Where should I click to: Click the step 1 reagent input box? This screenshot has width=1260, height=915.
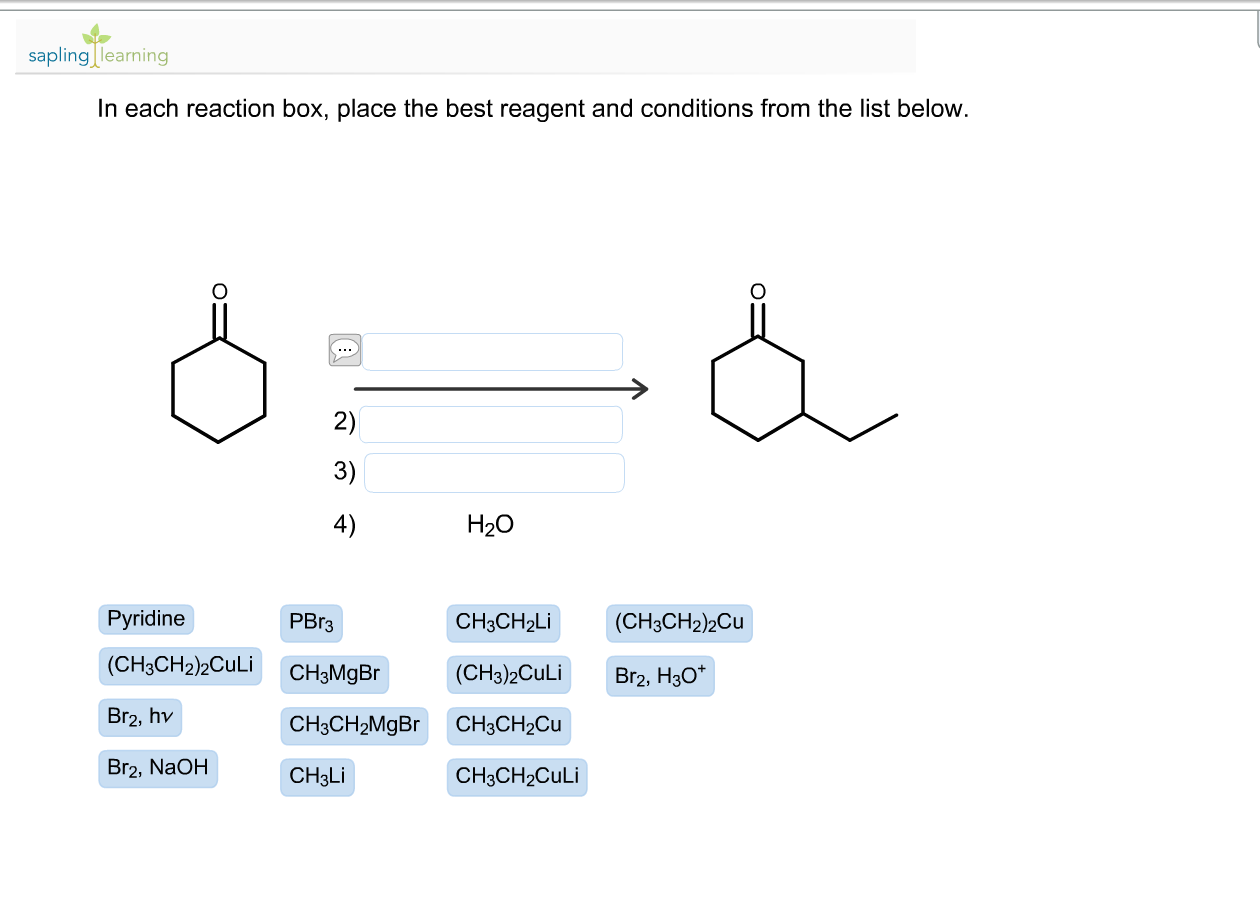point(492,351)
